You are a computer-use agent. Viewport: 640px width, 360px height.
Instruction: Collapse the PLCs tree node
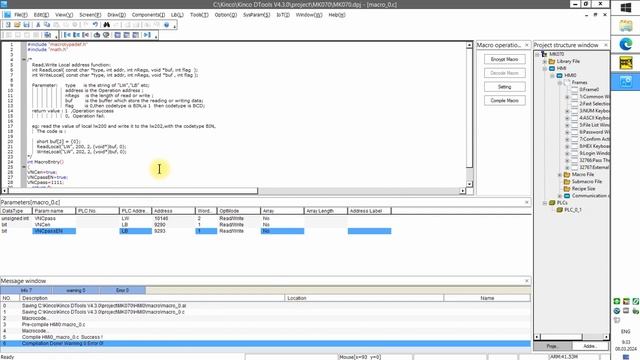(x=544, y=203)
